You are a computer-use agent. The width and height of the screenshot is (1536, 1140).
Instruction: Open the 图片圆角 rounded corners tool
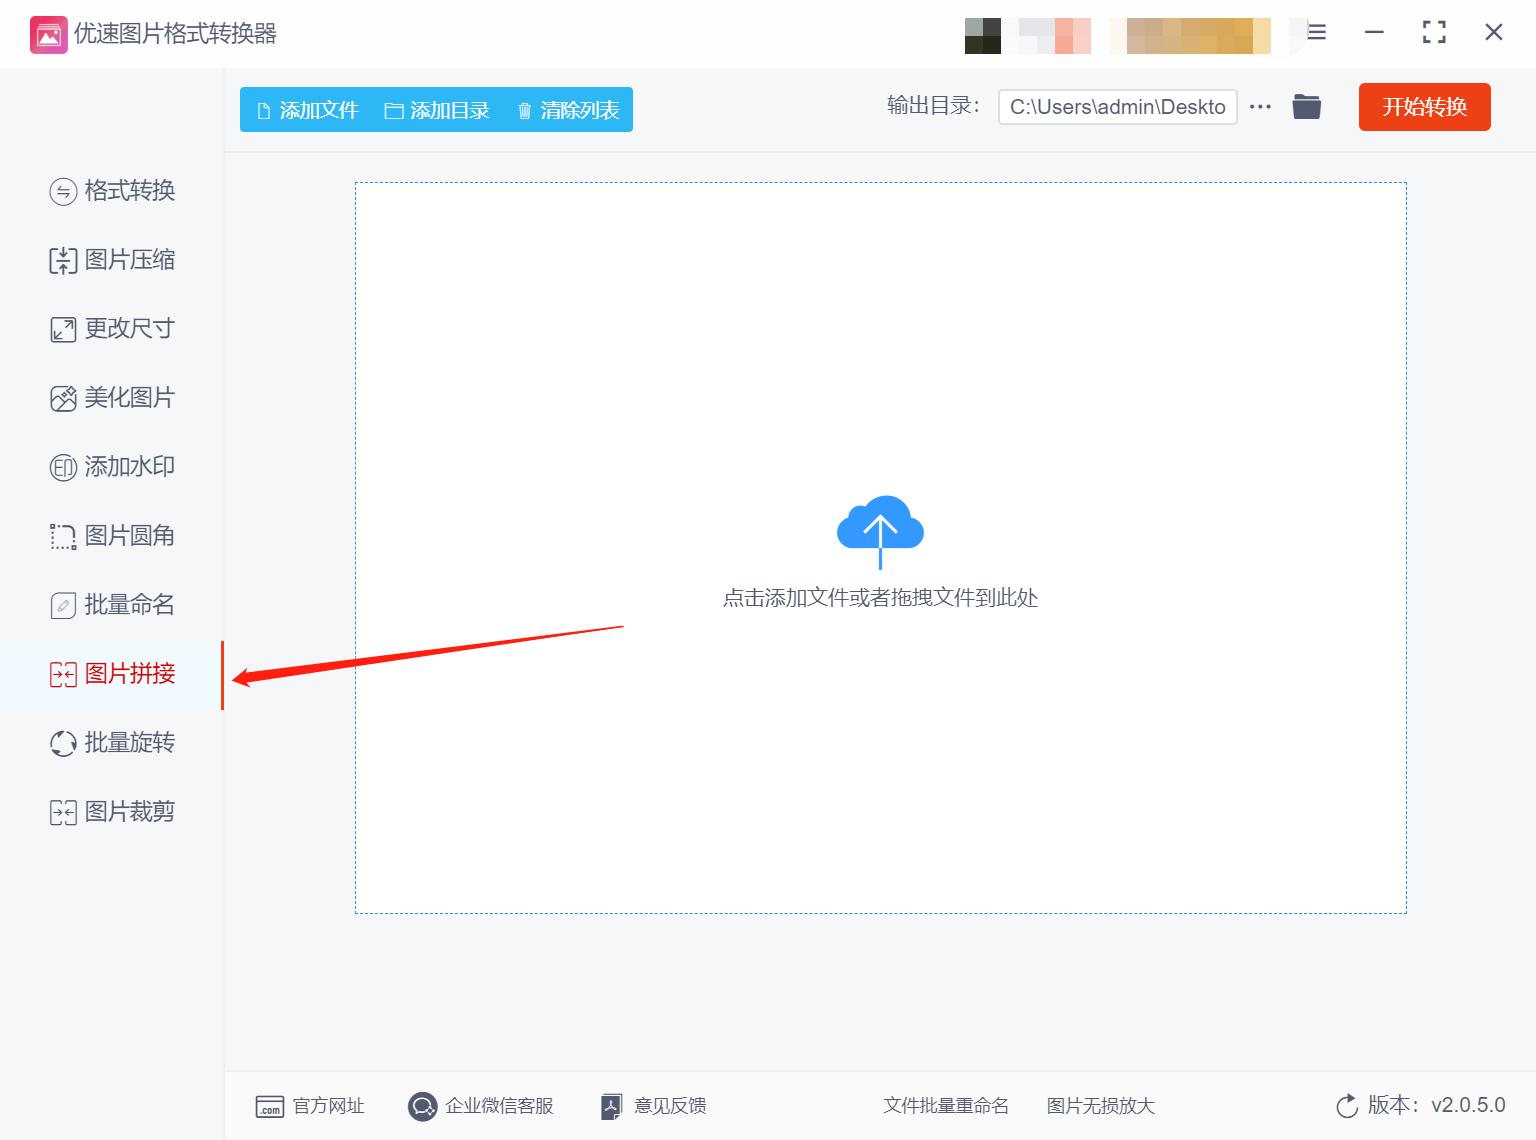[x=113, y=535]
